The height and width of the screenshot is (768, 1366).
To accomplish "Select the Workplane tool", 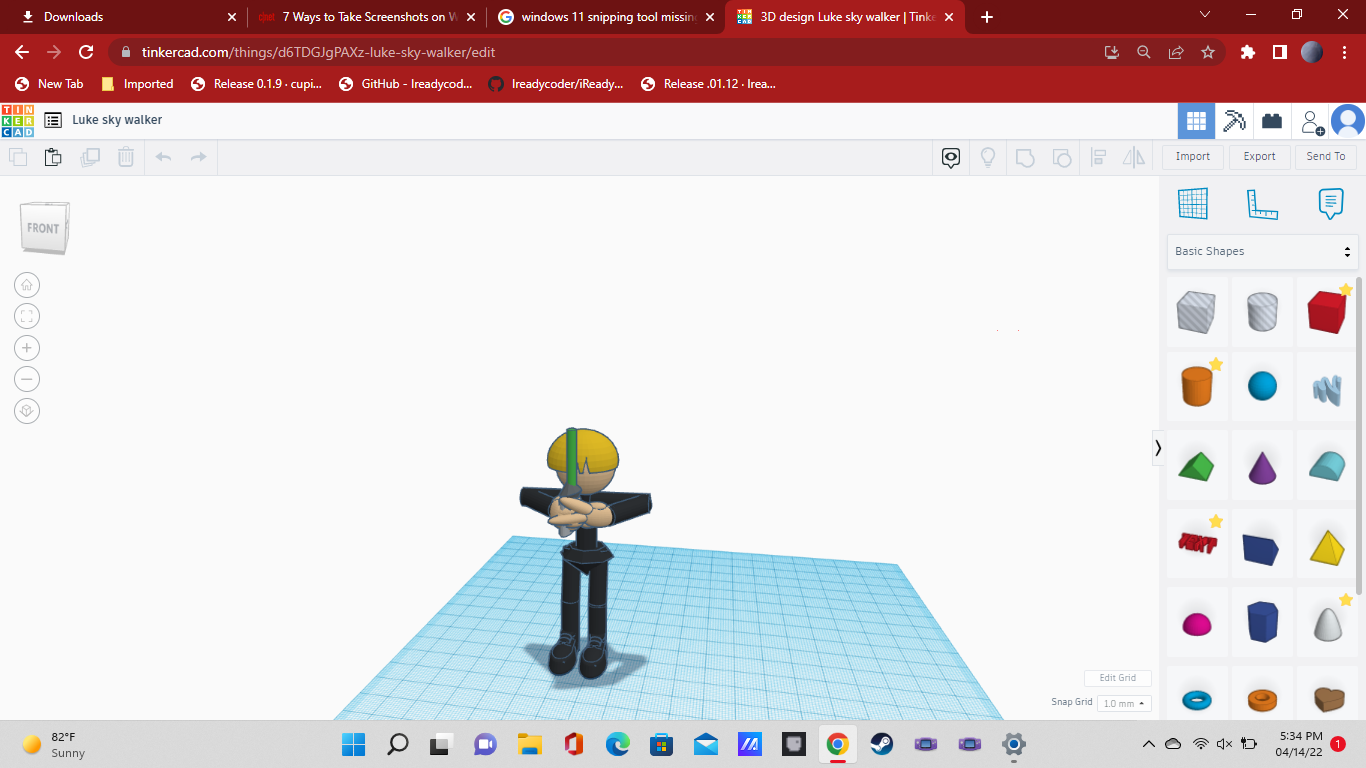I will click(x=1193, y=204).
